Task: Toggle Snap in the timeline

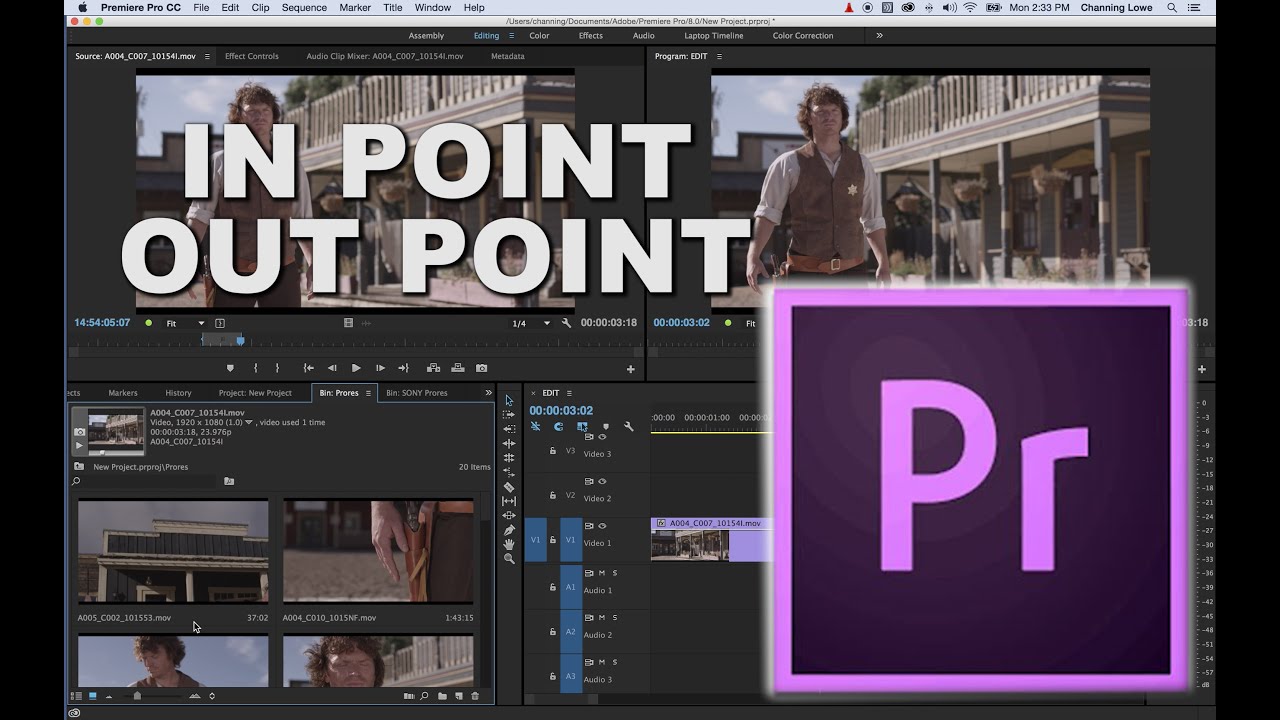Action: click(x=558, y=426)
